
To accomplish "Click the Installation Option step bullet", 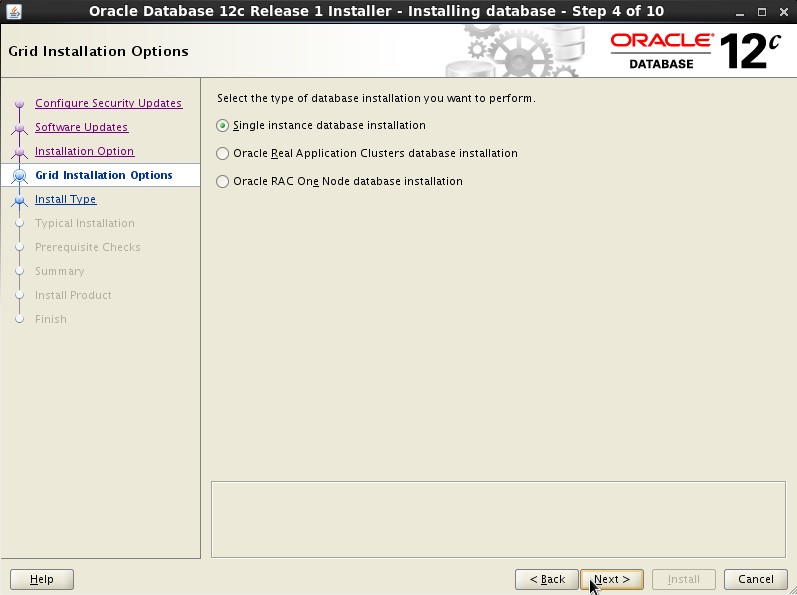I will coord(19,151).
